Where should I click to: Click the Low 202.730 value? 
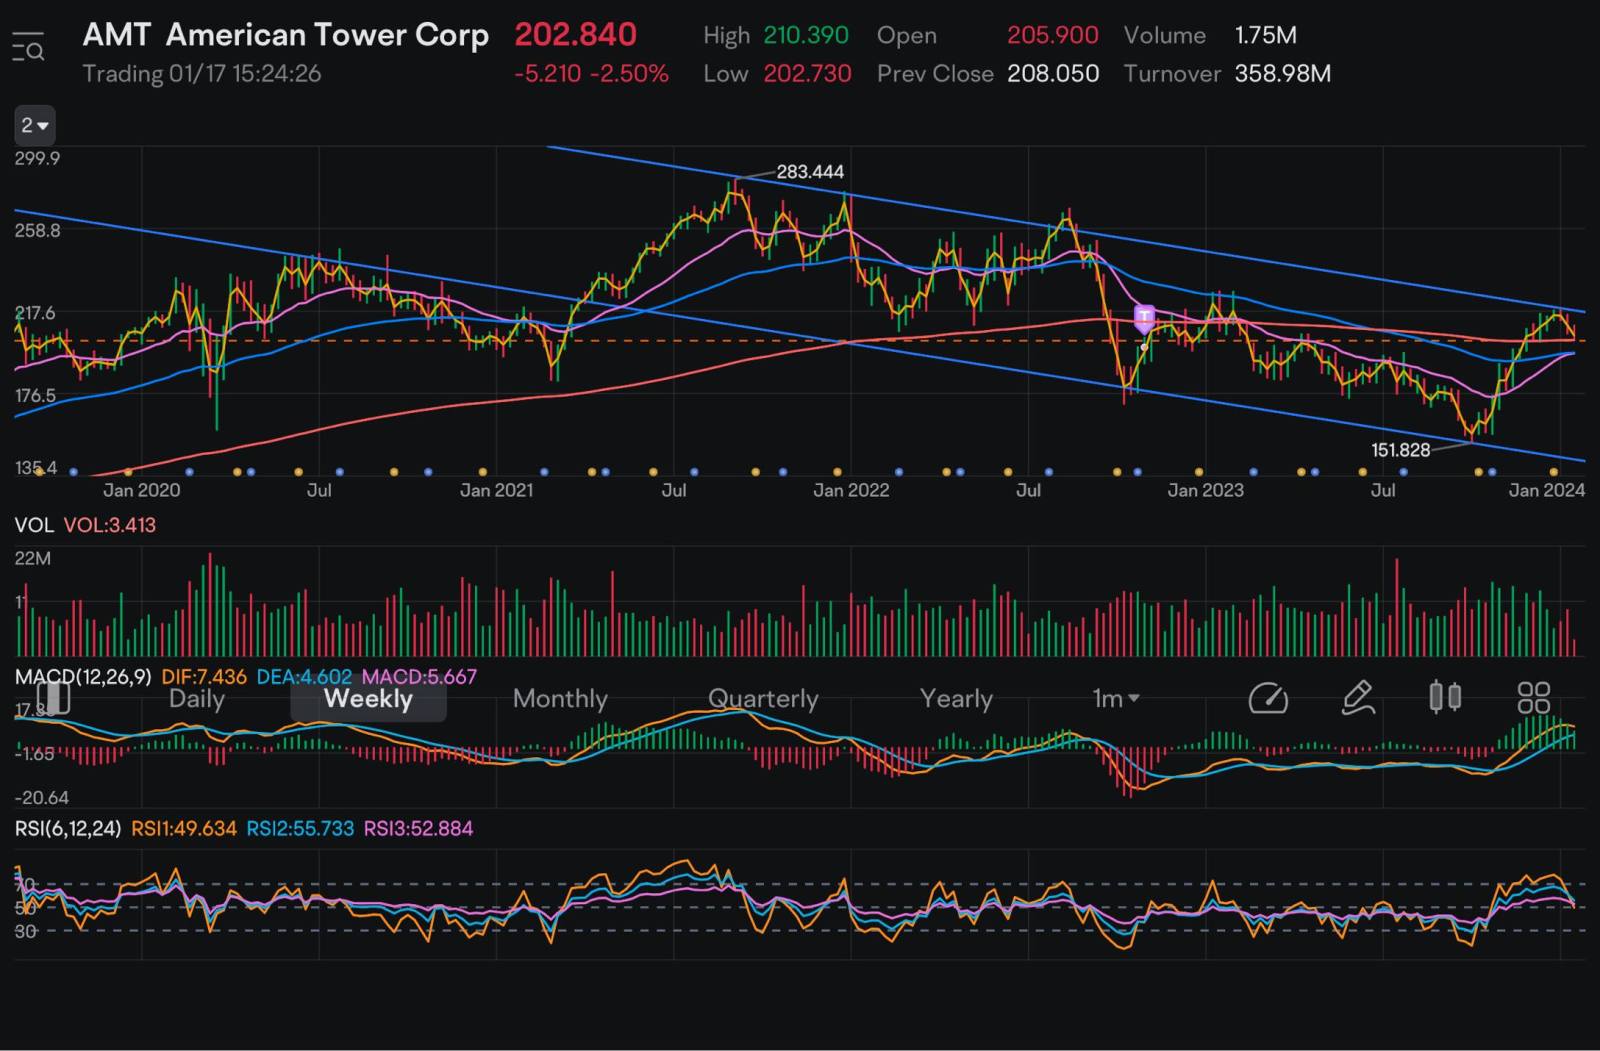tap(808, 74)
